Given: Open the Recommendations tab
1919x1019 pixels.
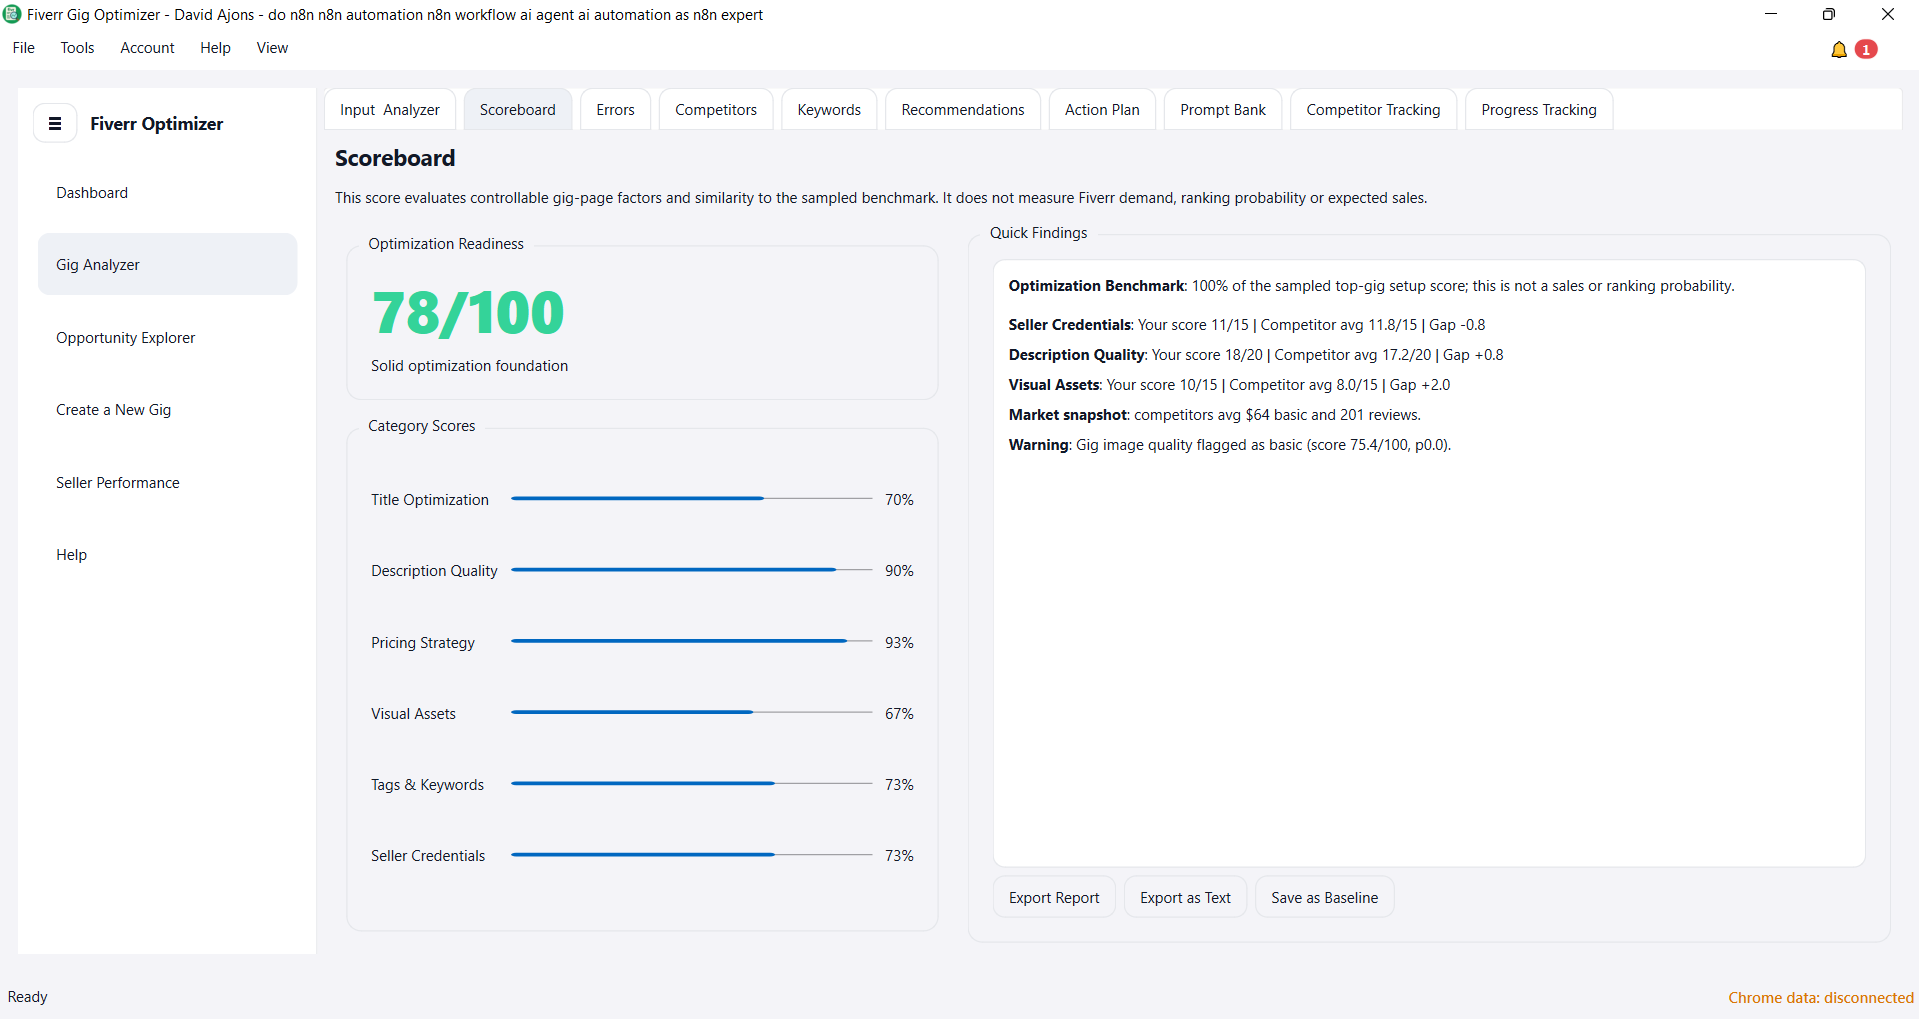Looking at the screenshot, I should (x=963, y=110).
